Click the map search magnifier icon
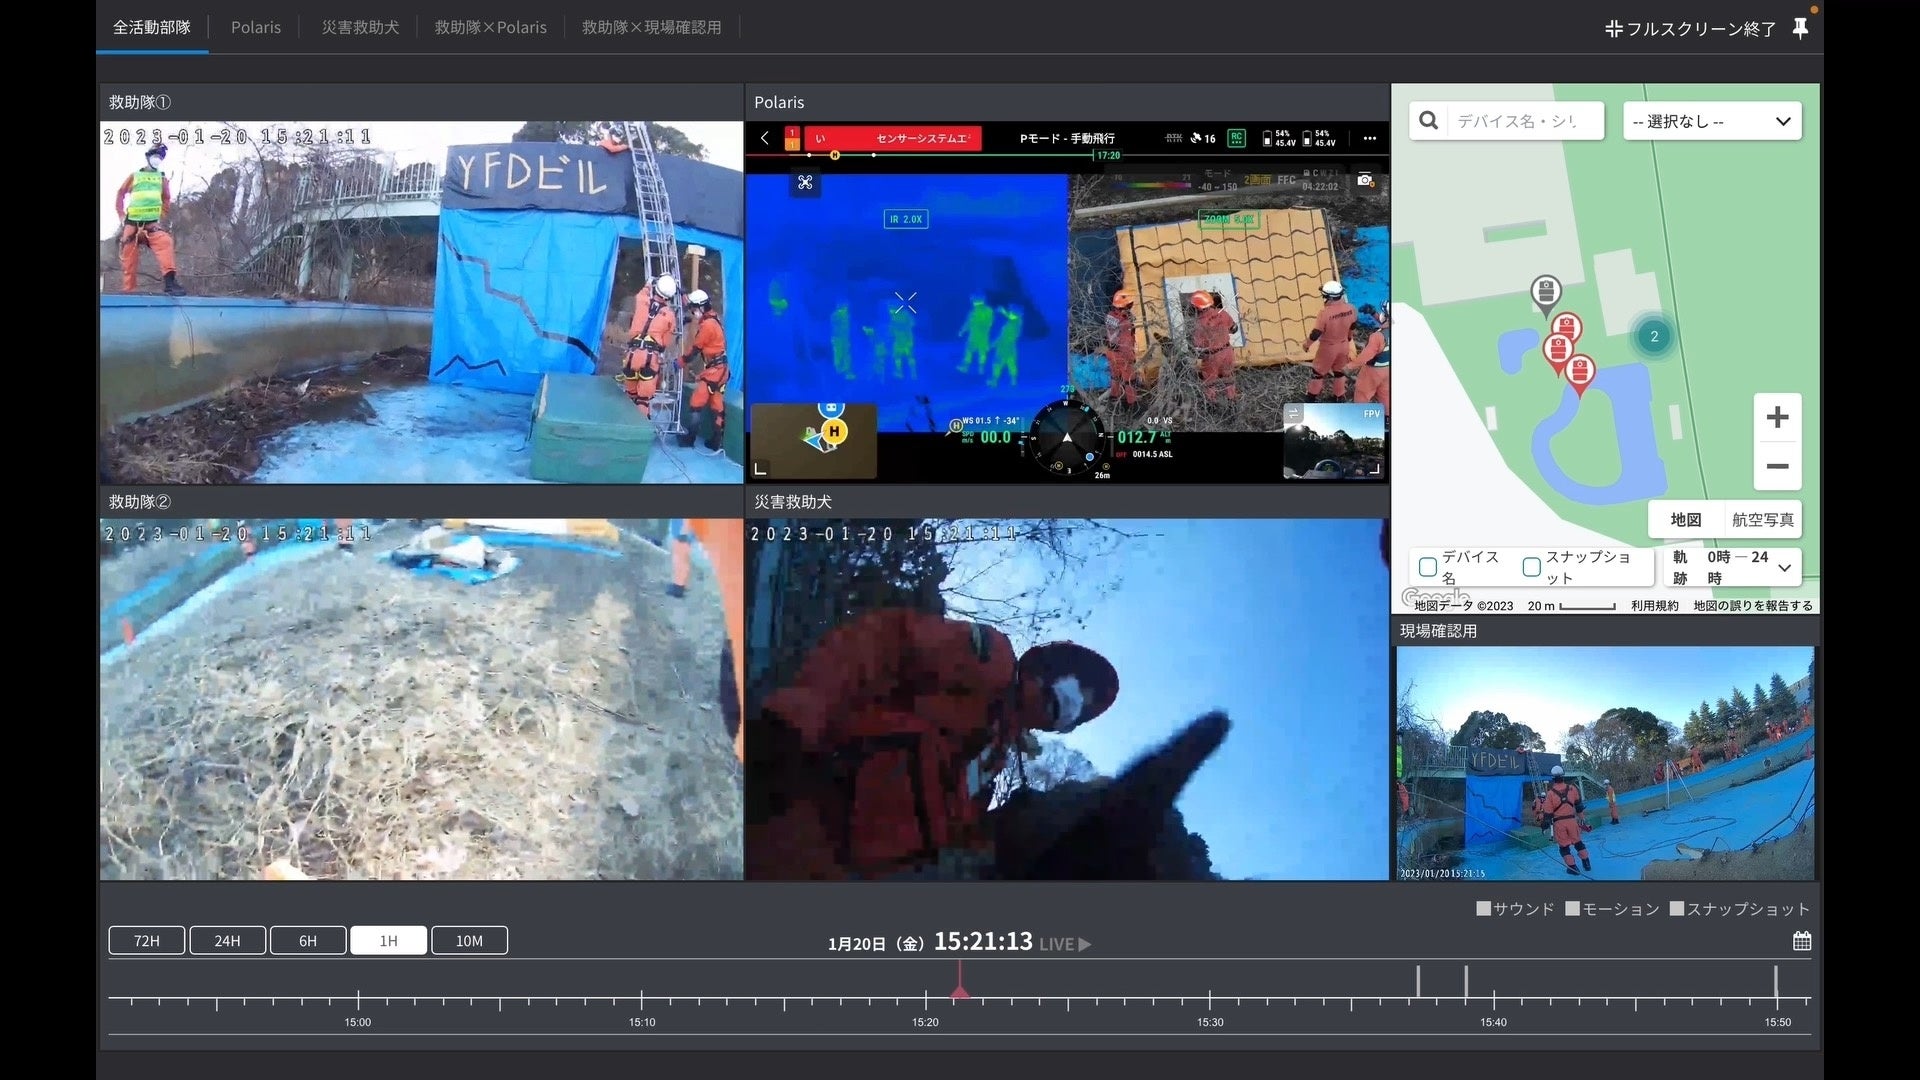Image resolution: width=1920 pixels, height=1080 pixels. click(x=1429, y=121)
